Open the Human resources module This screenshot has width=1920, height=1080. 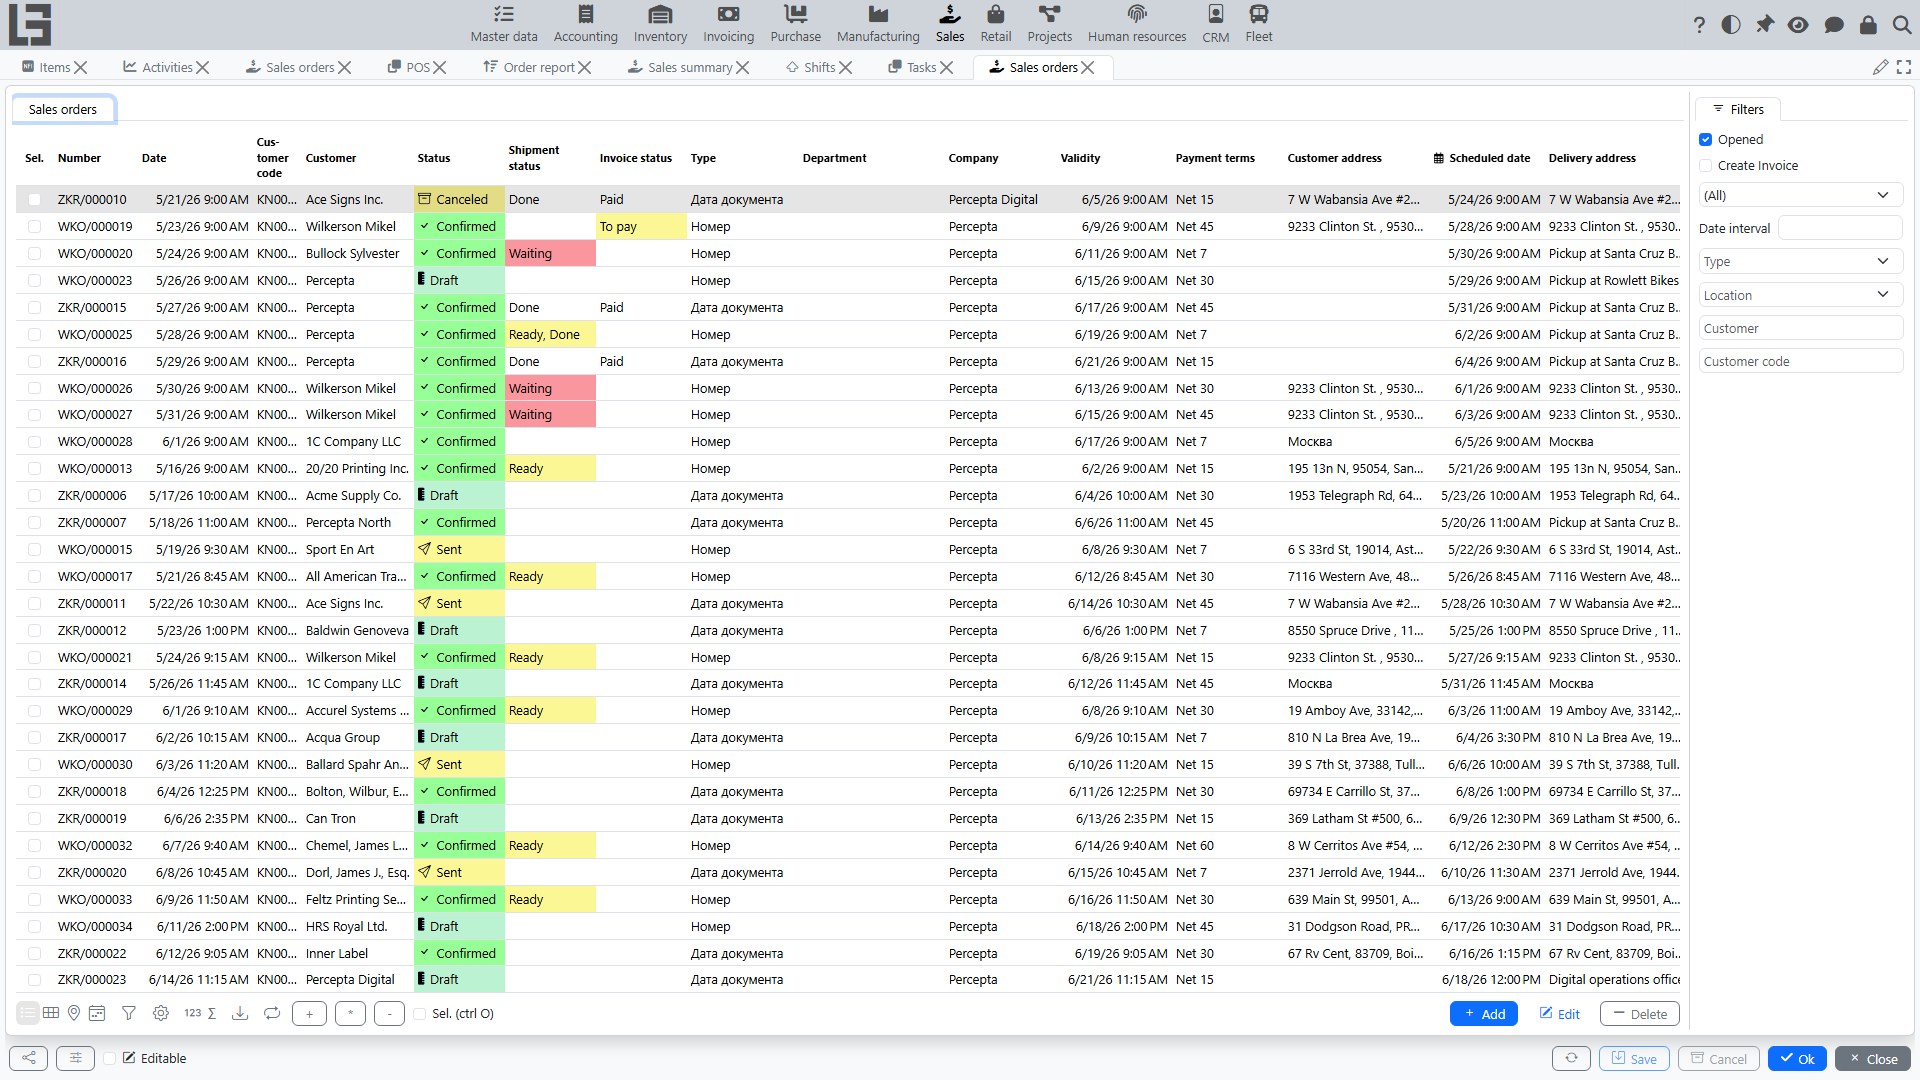click(x=1137, y=24)
